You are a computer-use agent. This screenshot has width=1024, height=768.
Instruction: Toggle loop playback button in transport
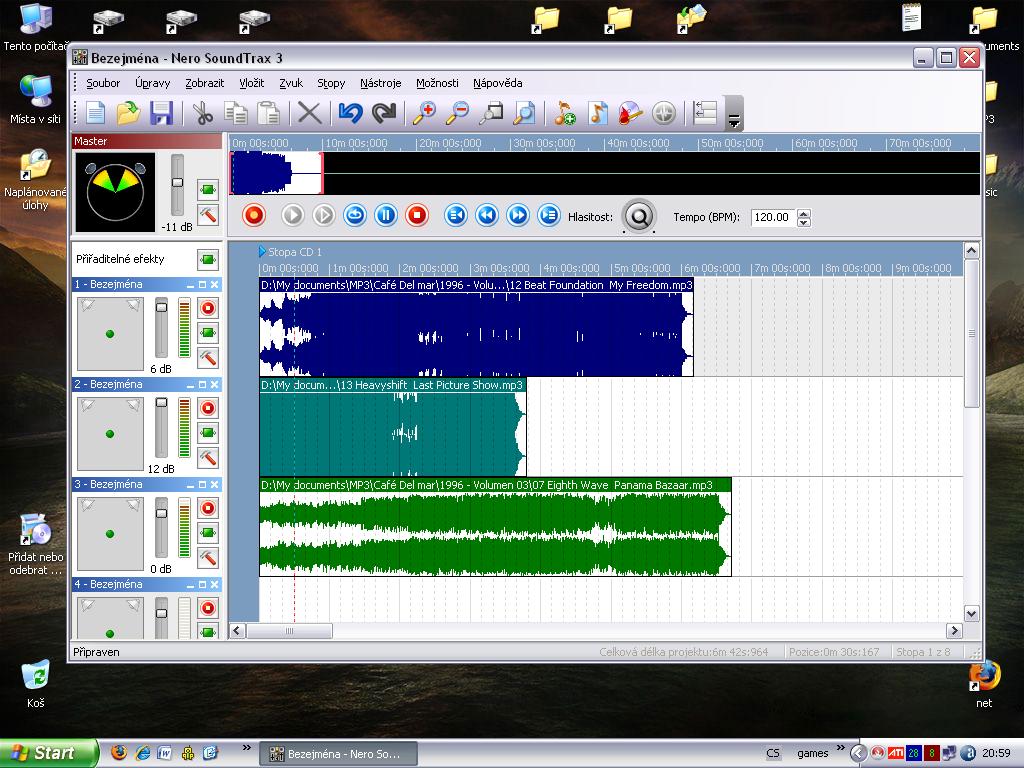point(355,215)
